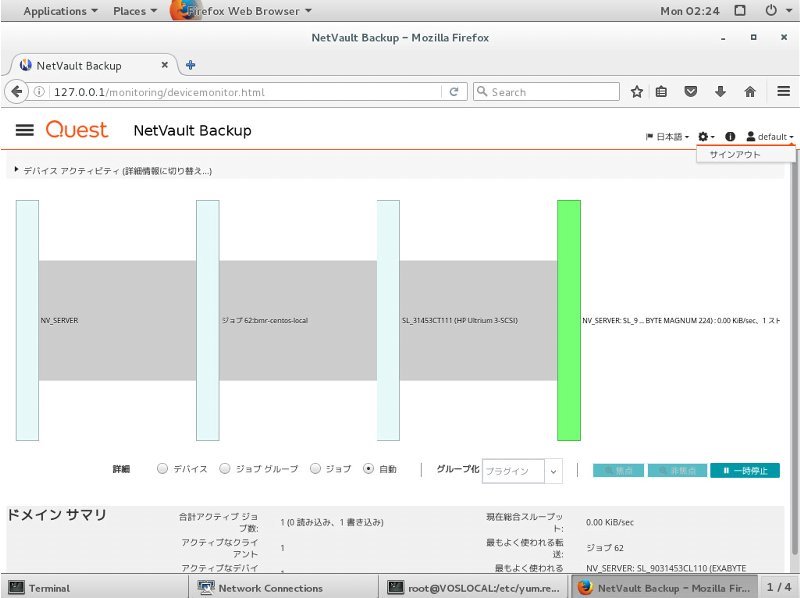
Task: Click the 1 / 4 workspace switcher
Action: 779,587
